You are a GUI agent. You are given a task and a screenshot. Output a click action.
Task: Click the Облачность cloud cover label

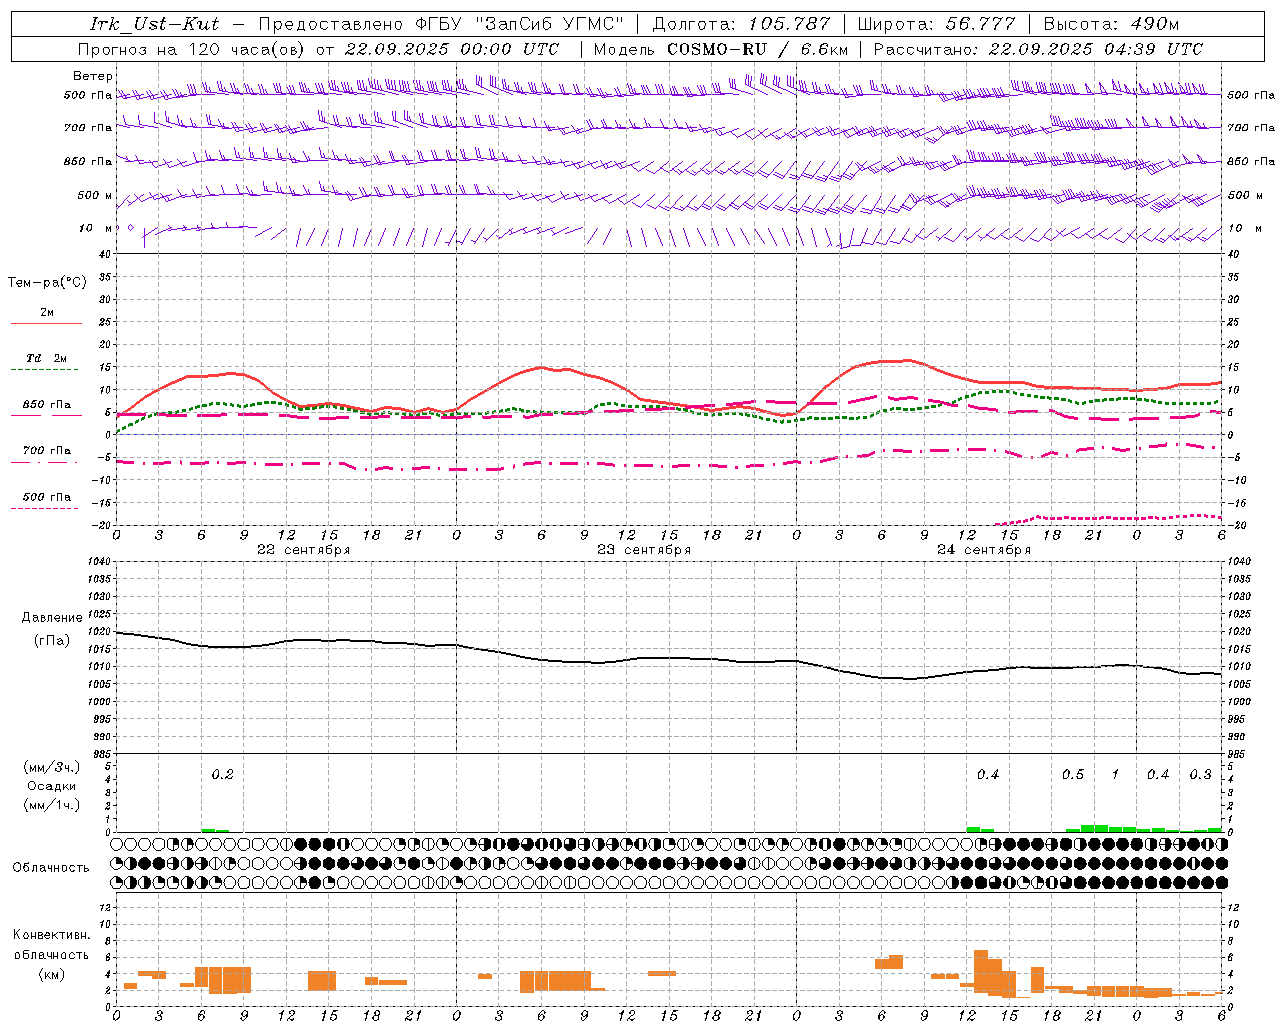click(x=51, y=868)
